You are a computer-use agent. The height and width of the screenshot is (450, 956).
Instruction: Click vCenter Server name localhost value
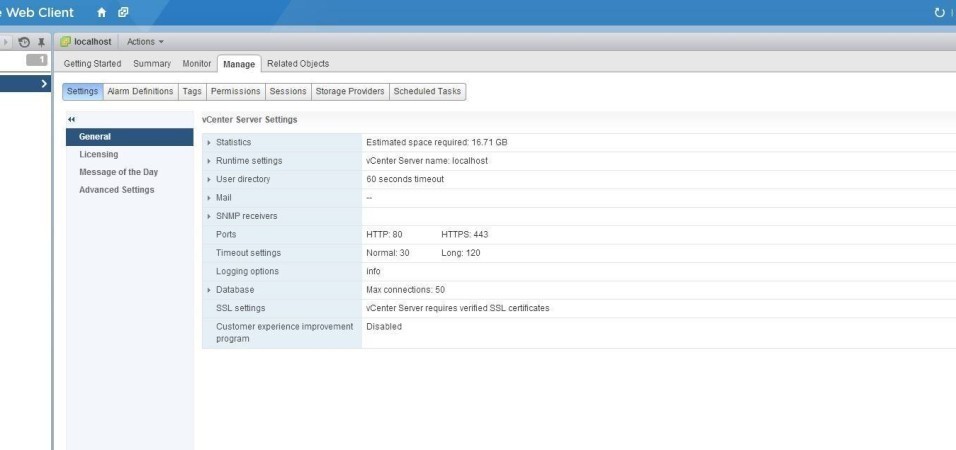click(427, 161)
